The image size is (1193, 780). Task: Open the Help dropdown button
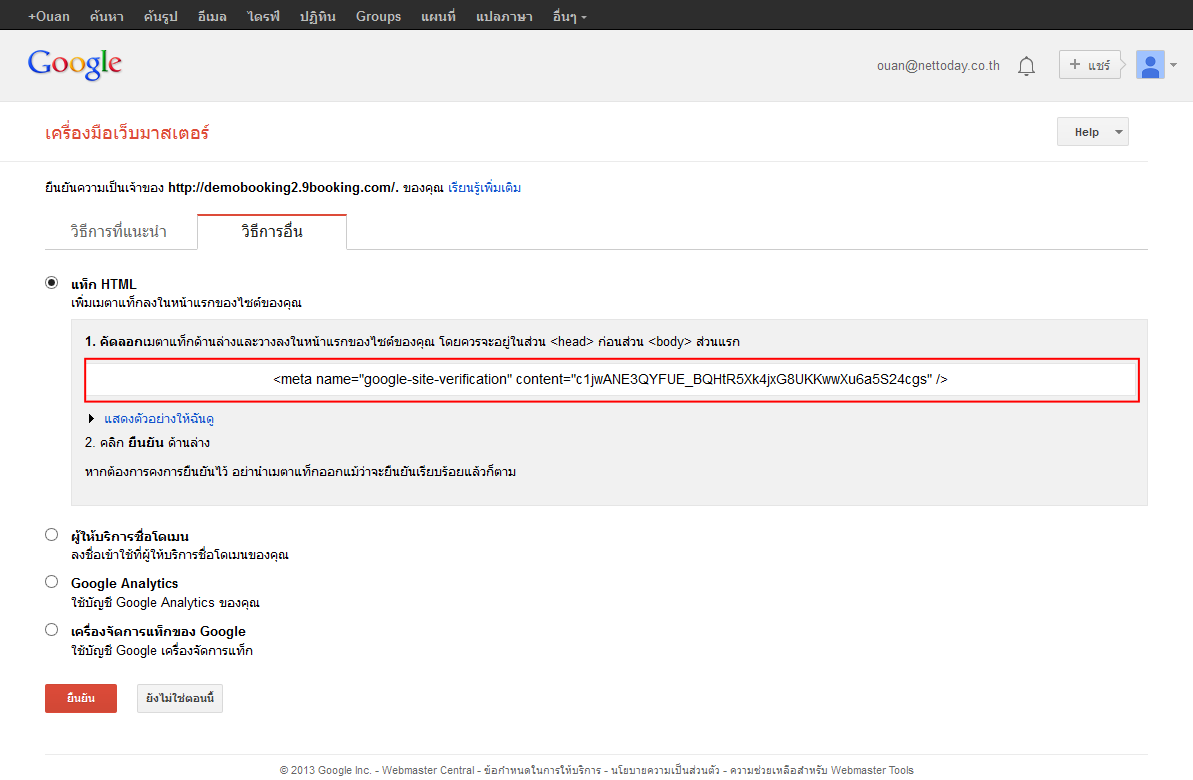coord(1093,132)
